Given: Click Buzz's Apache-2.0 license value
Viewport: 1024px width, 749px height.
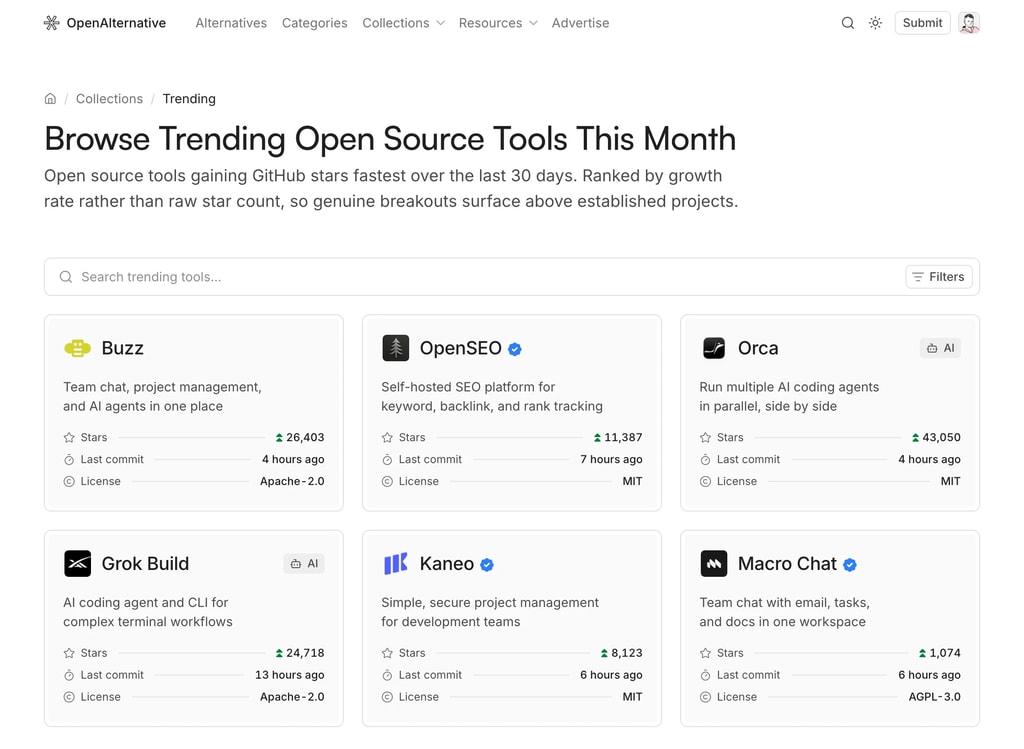Looking at the screenshot, I should [292, 481].
